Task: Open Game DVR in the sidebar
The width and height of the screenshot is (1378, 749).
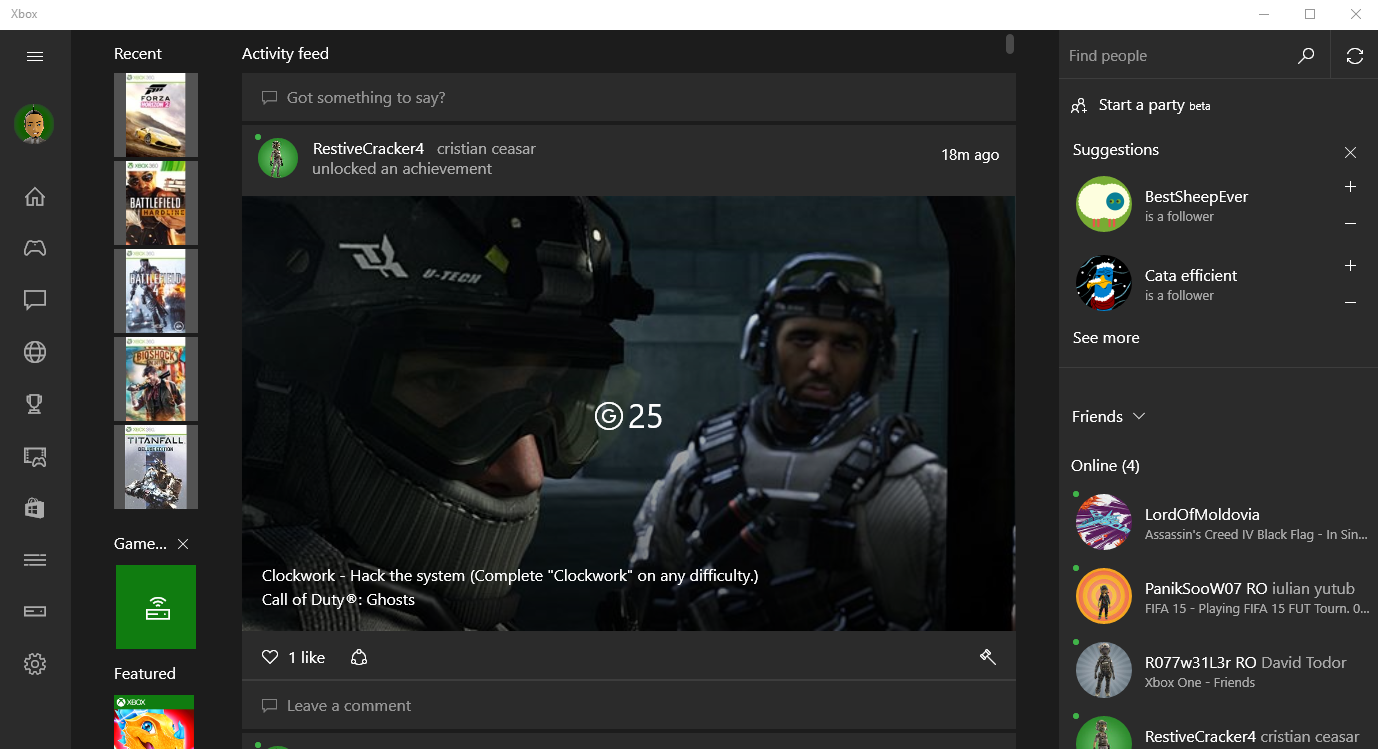Action: tap(35, 456)
